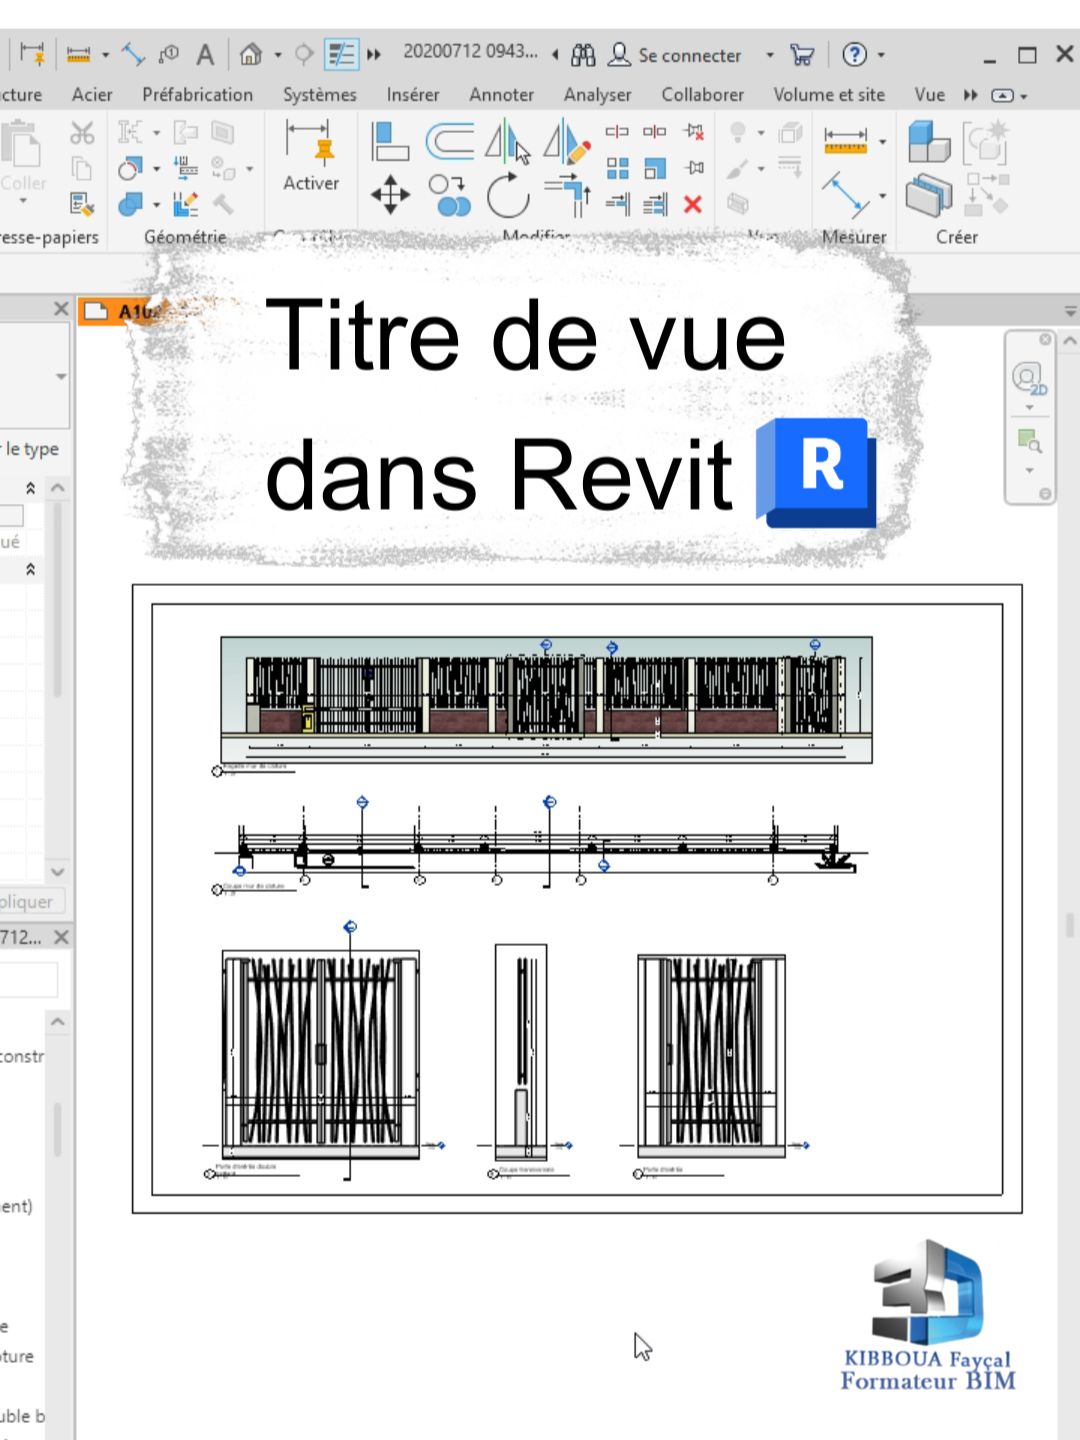This screenshot has width=1080, height=1440.
Task: Select the Align tool in Modifier panel
Action: (390, 141)
